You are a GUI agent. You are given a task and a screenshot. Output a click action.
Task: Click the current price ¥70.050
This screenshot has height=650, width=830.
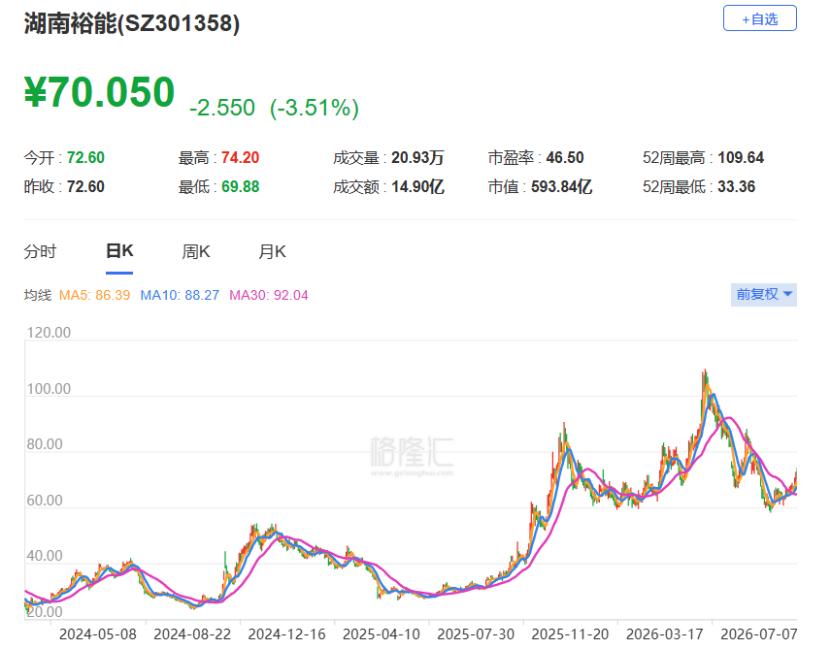coord(99,92)
